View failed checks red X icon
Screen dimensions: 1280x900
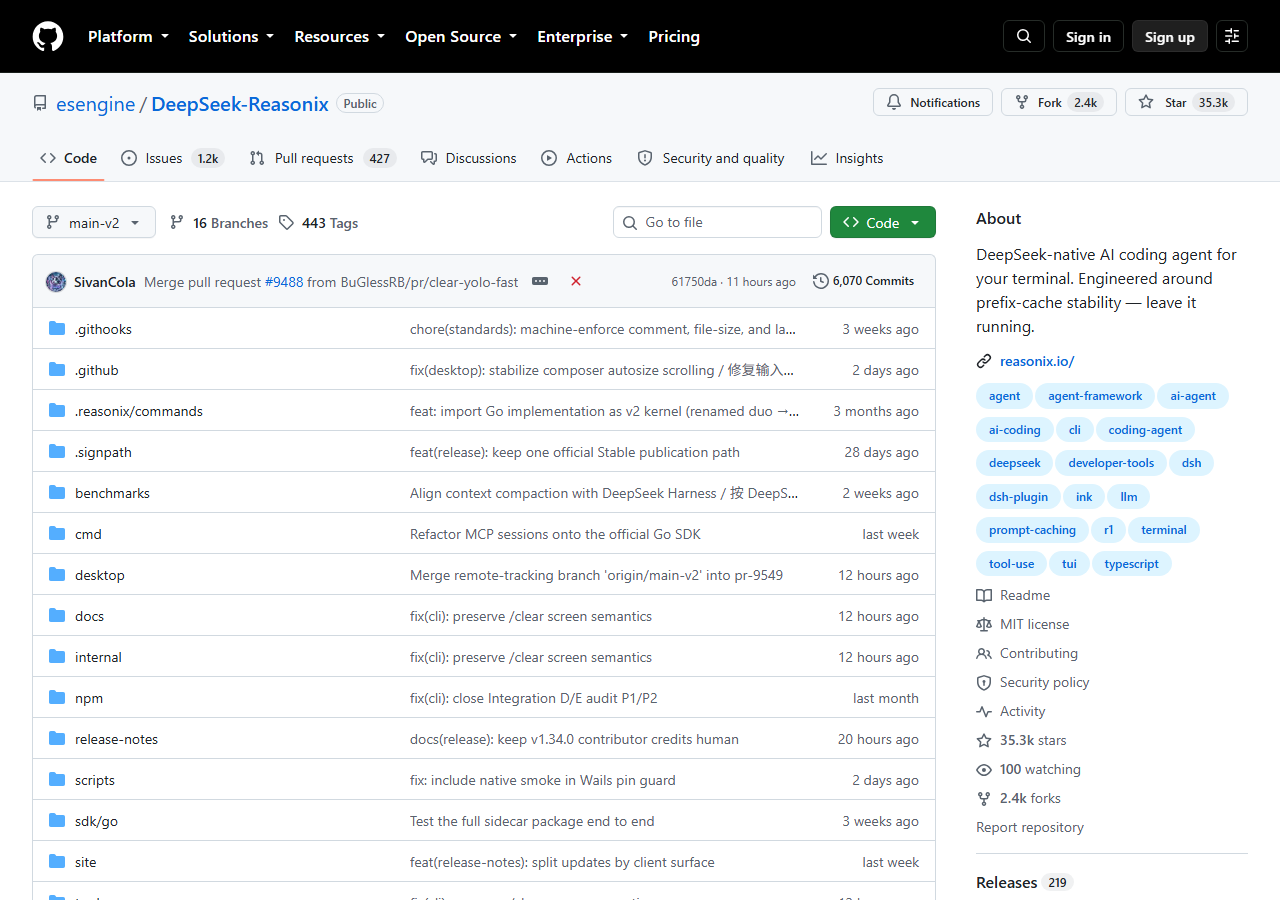pos(576,282)
